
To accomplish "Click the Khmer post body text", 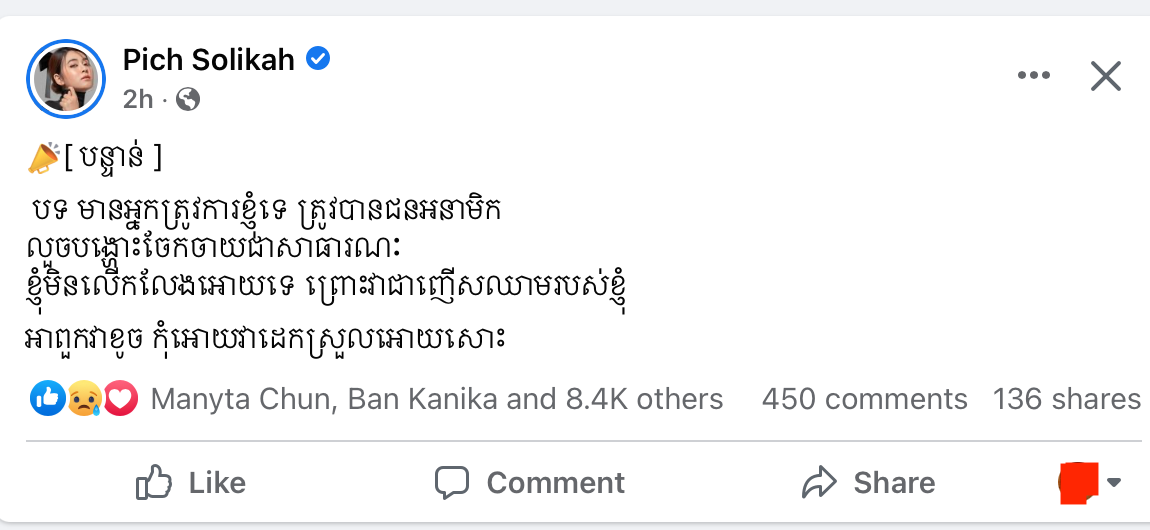I will (x=330, y=270).
